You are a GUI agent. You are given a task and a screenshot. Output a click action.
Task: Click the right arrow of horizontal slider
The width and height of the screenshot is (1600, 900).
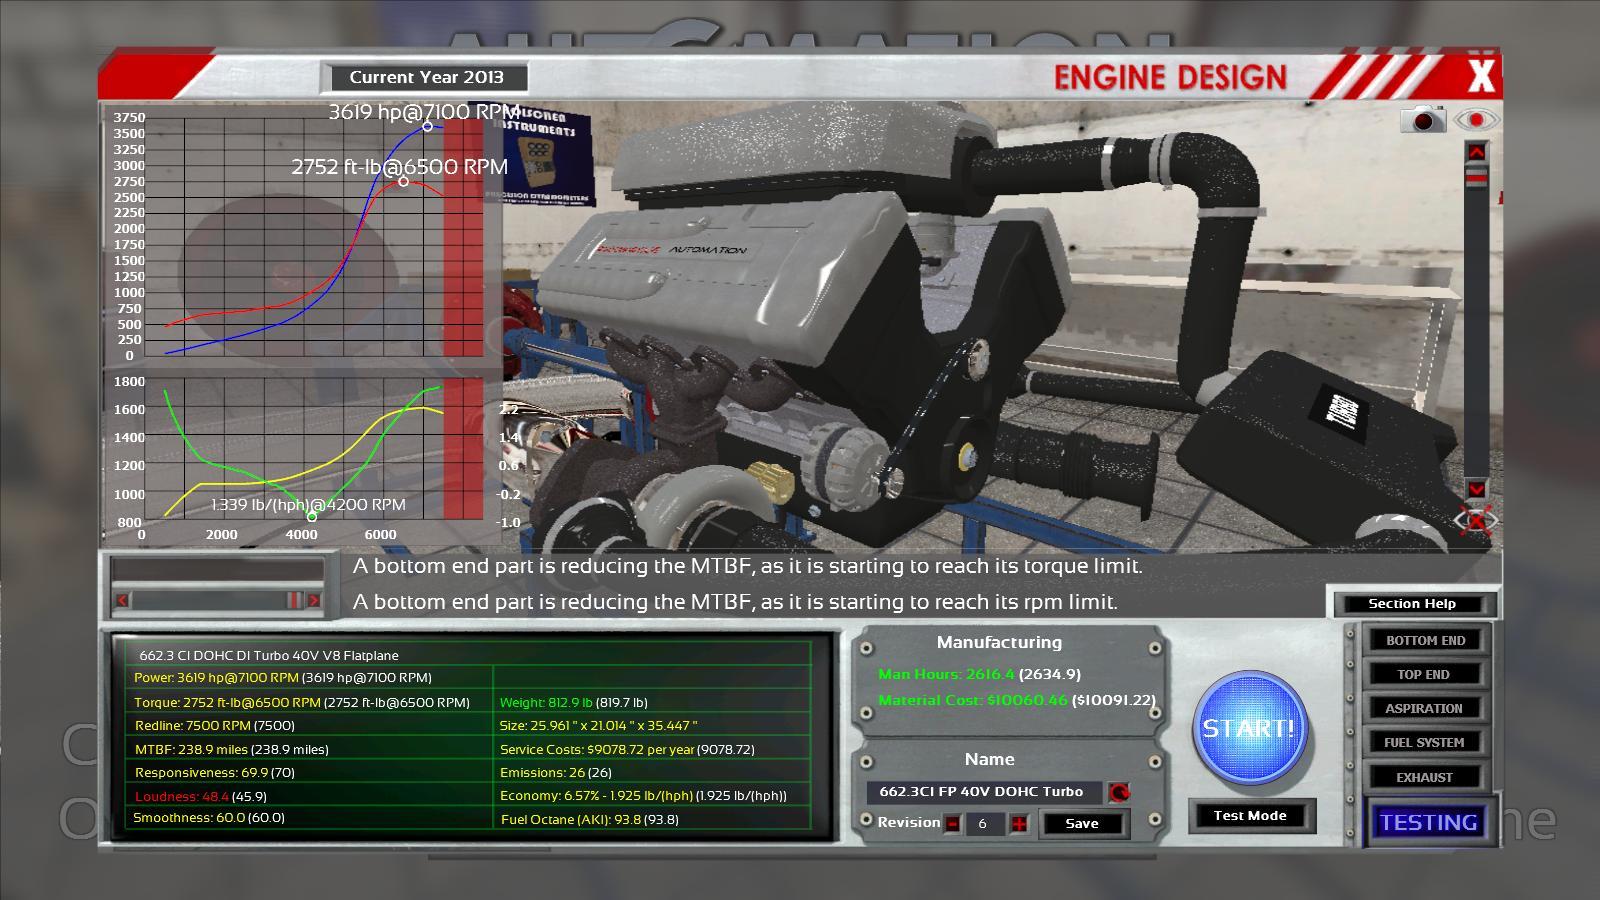pyautogui.click(x=313, y=600)
